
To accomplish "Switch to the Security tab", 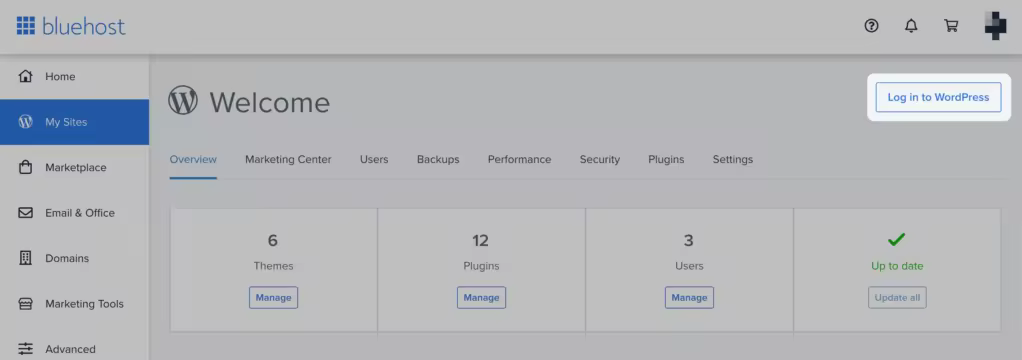I will pos(600,159).
